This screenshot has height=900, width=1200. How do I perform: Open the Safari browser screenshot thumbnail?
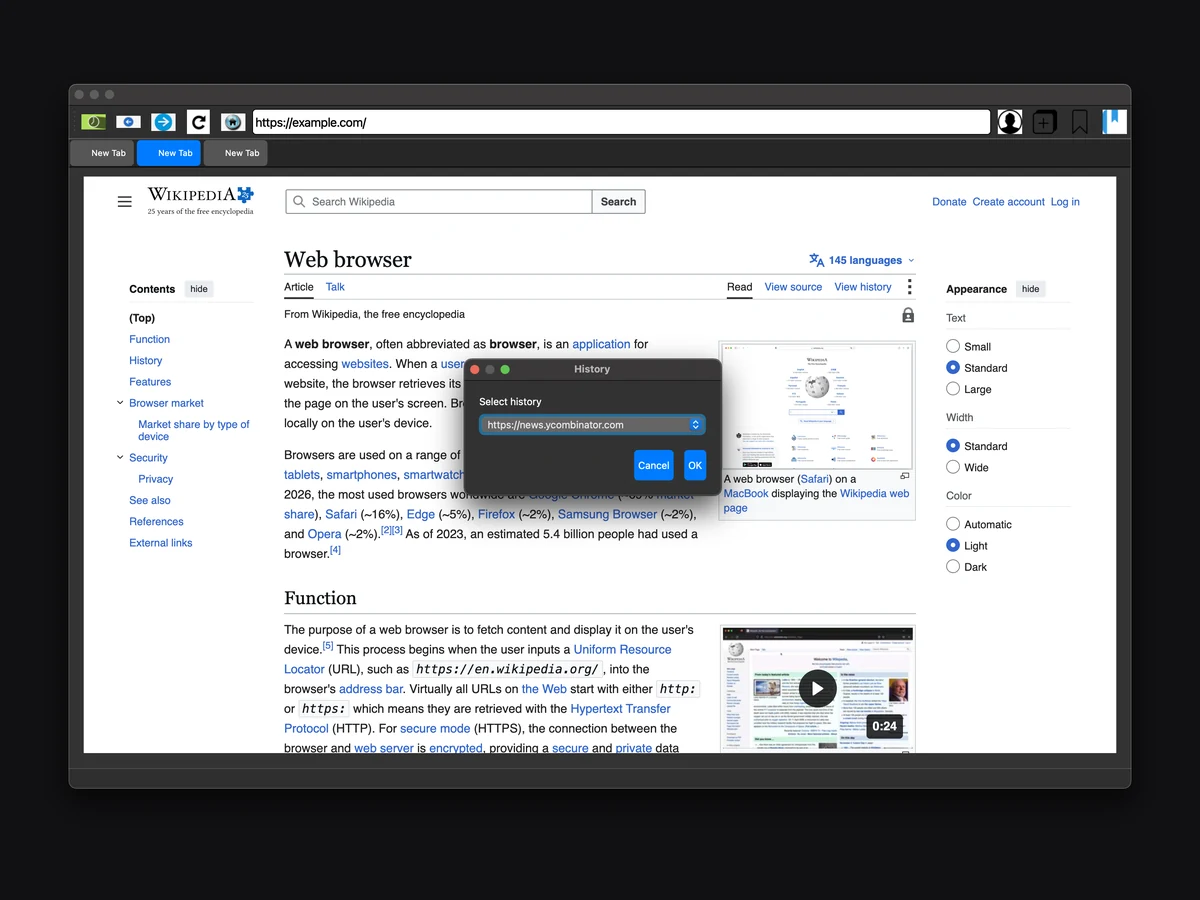(817, 404)
